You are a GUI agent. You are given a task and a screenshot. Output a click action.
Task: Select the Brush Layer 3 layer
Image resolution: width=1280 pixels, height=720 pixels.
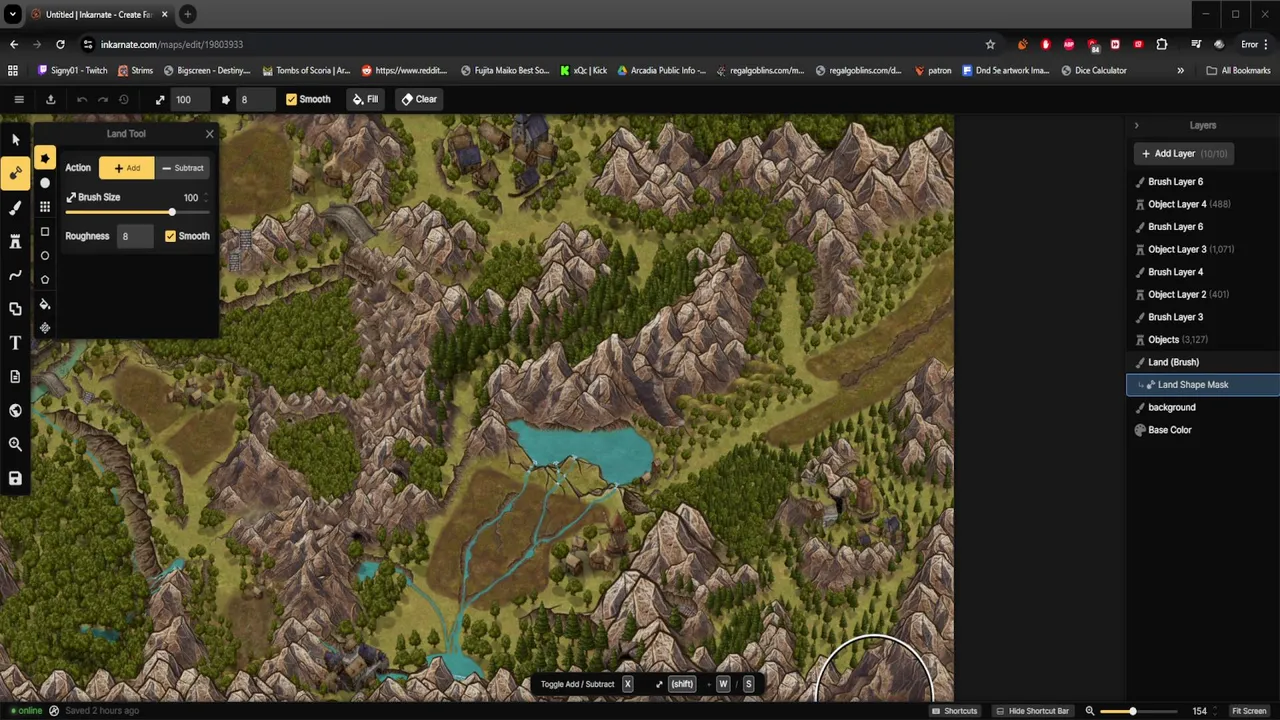1203,317
